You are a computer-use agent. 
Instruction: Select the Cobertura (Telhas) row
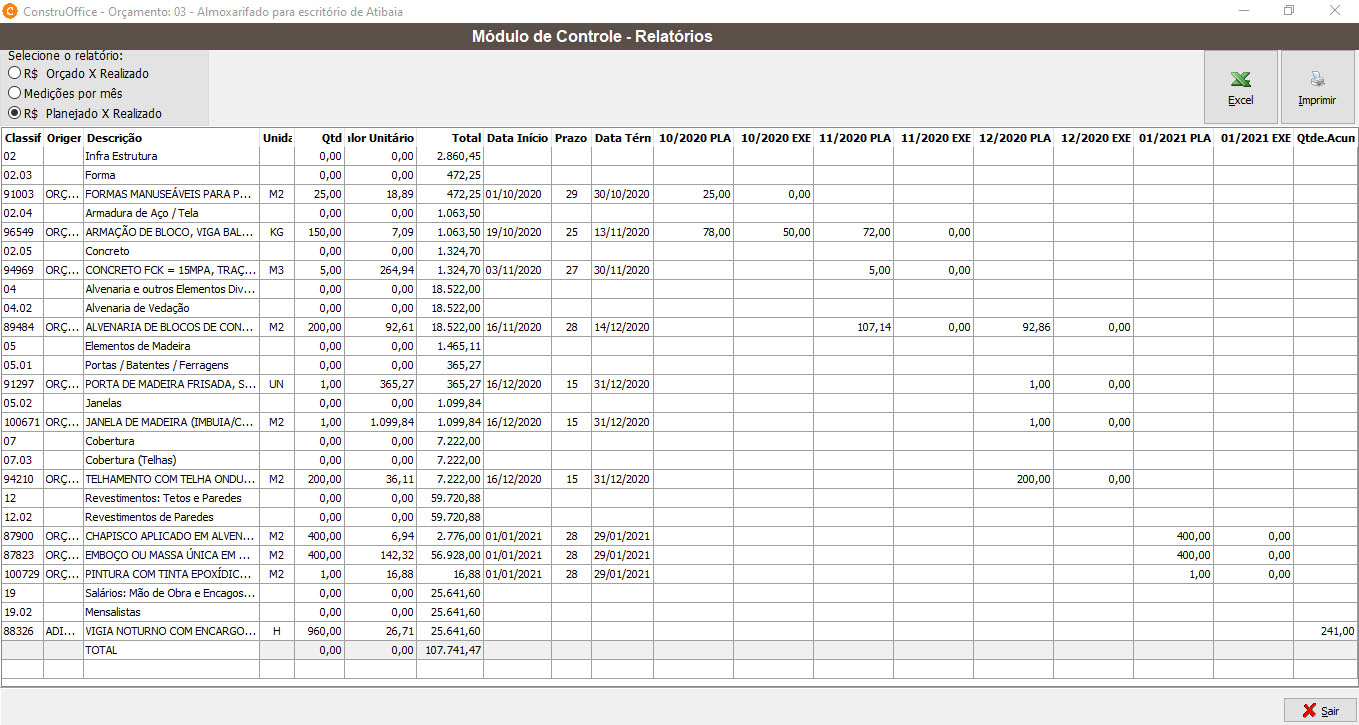(x=679, y=460)
